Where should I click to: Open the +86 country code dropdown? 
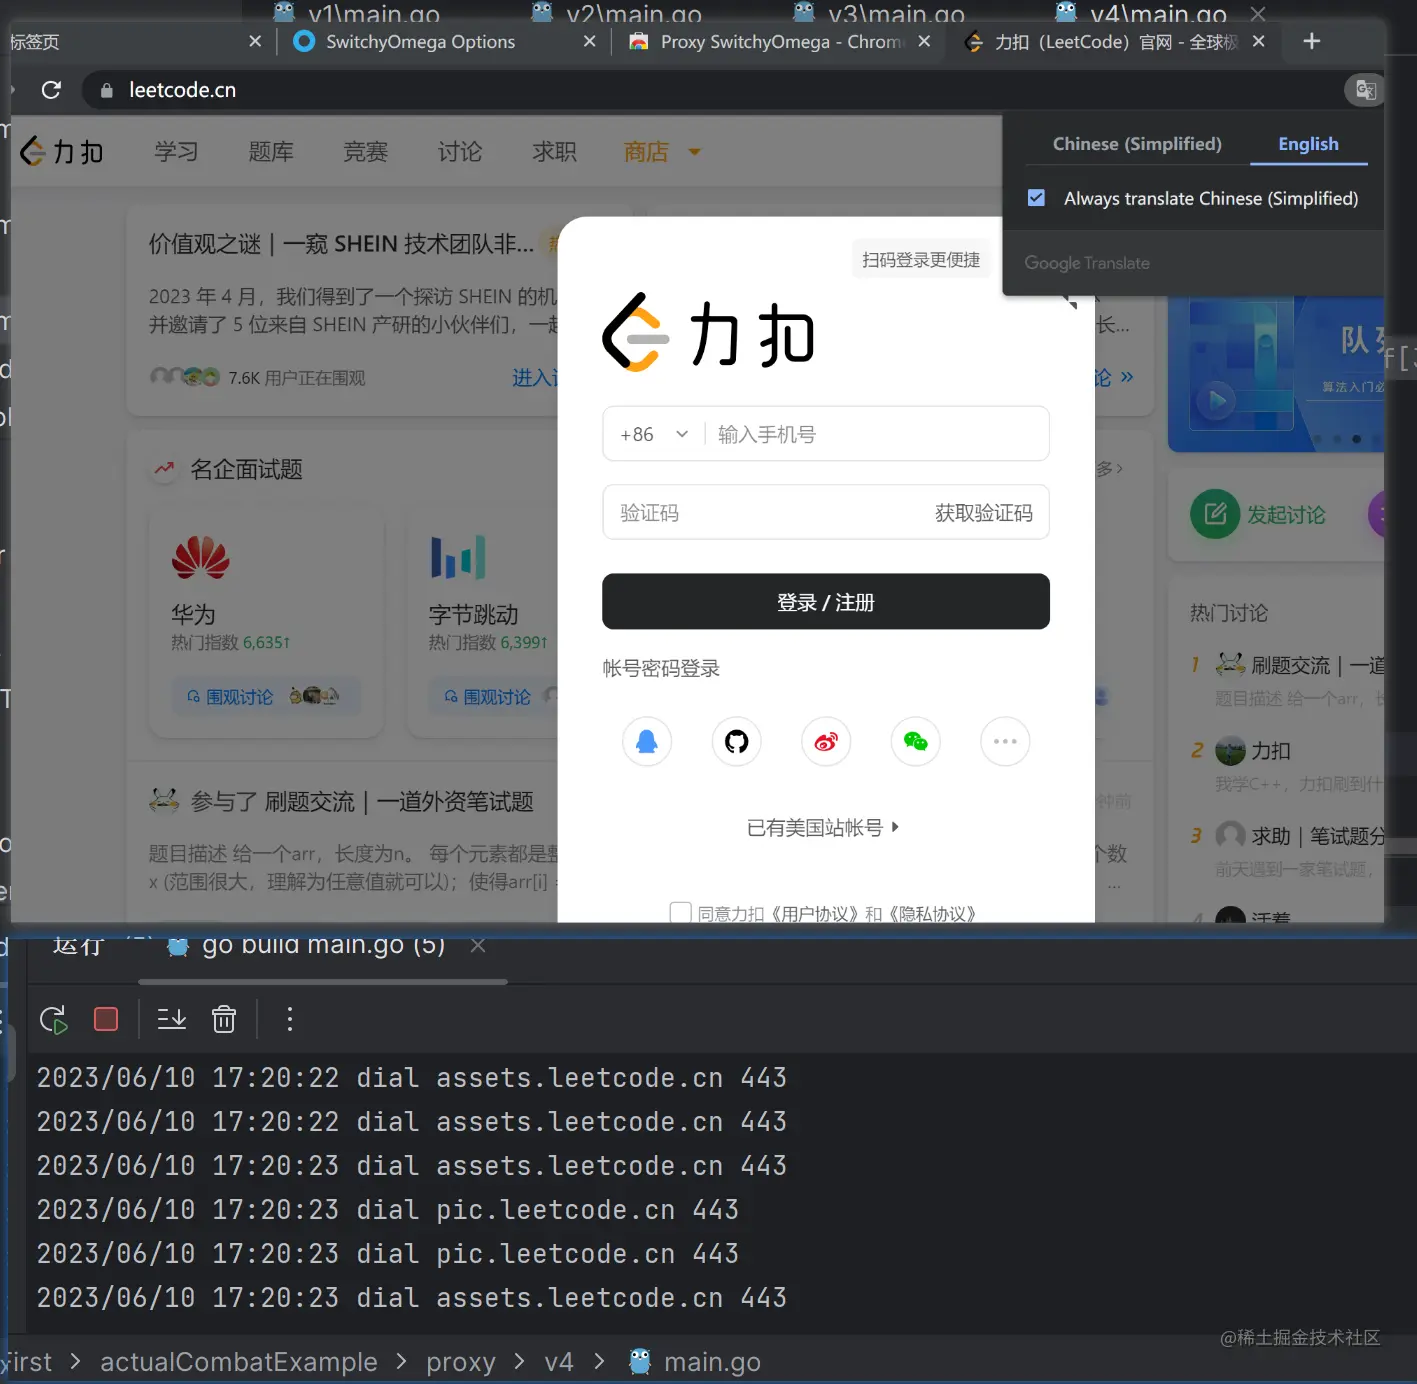pos(653,433)
